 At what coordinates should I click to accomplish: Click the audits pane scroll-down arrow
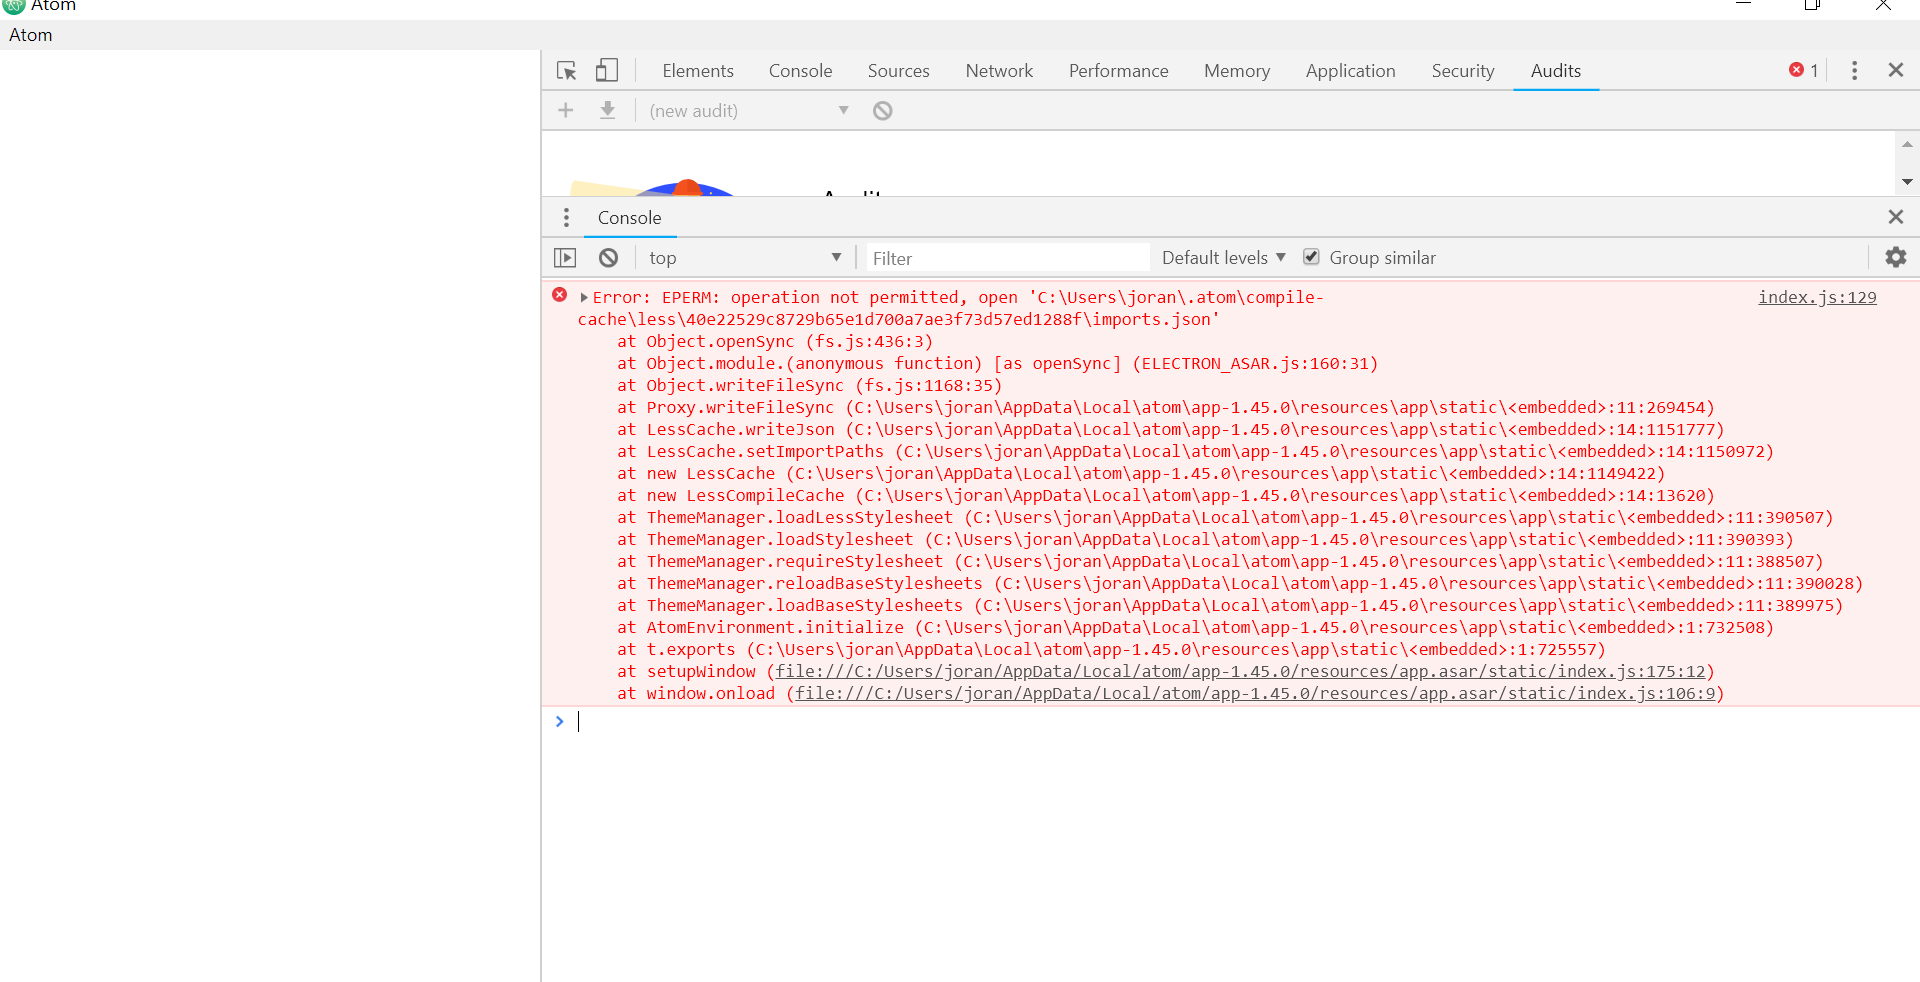coord(1907,182)
